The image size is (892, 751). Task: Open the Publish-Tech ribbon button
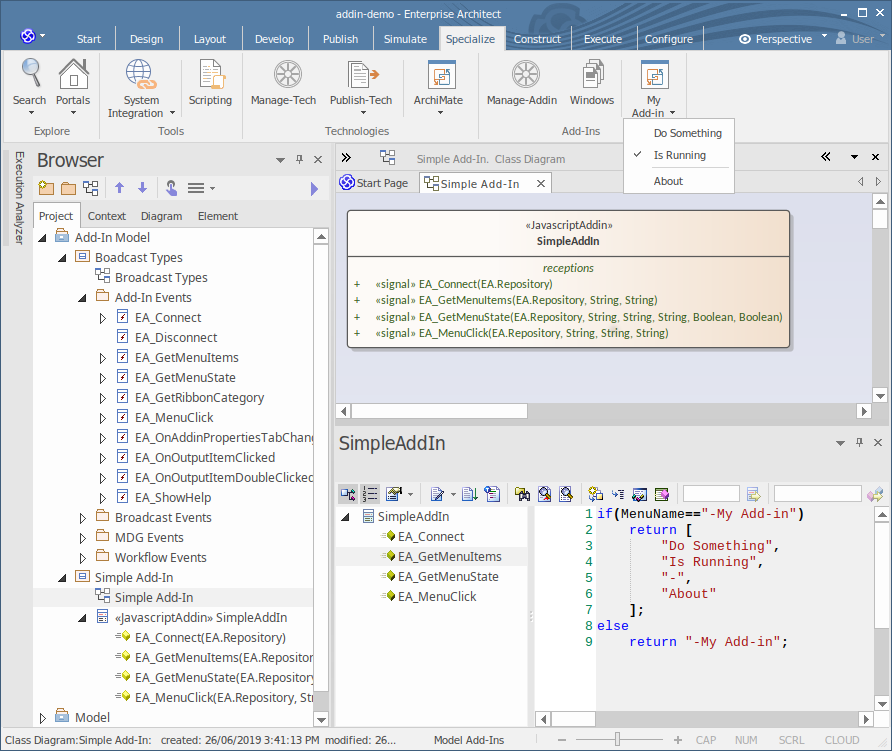tap(361, 85)
